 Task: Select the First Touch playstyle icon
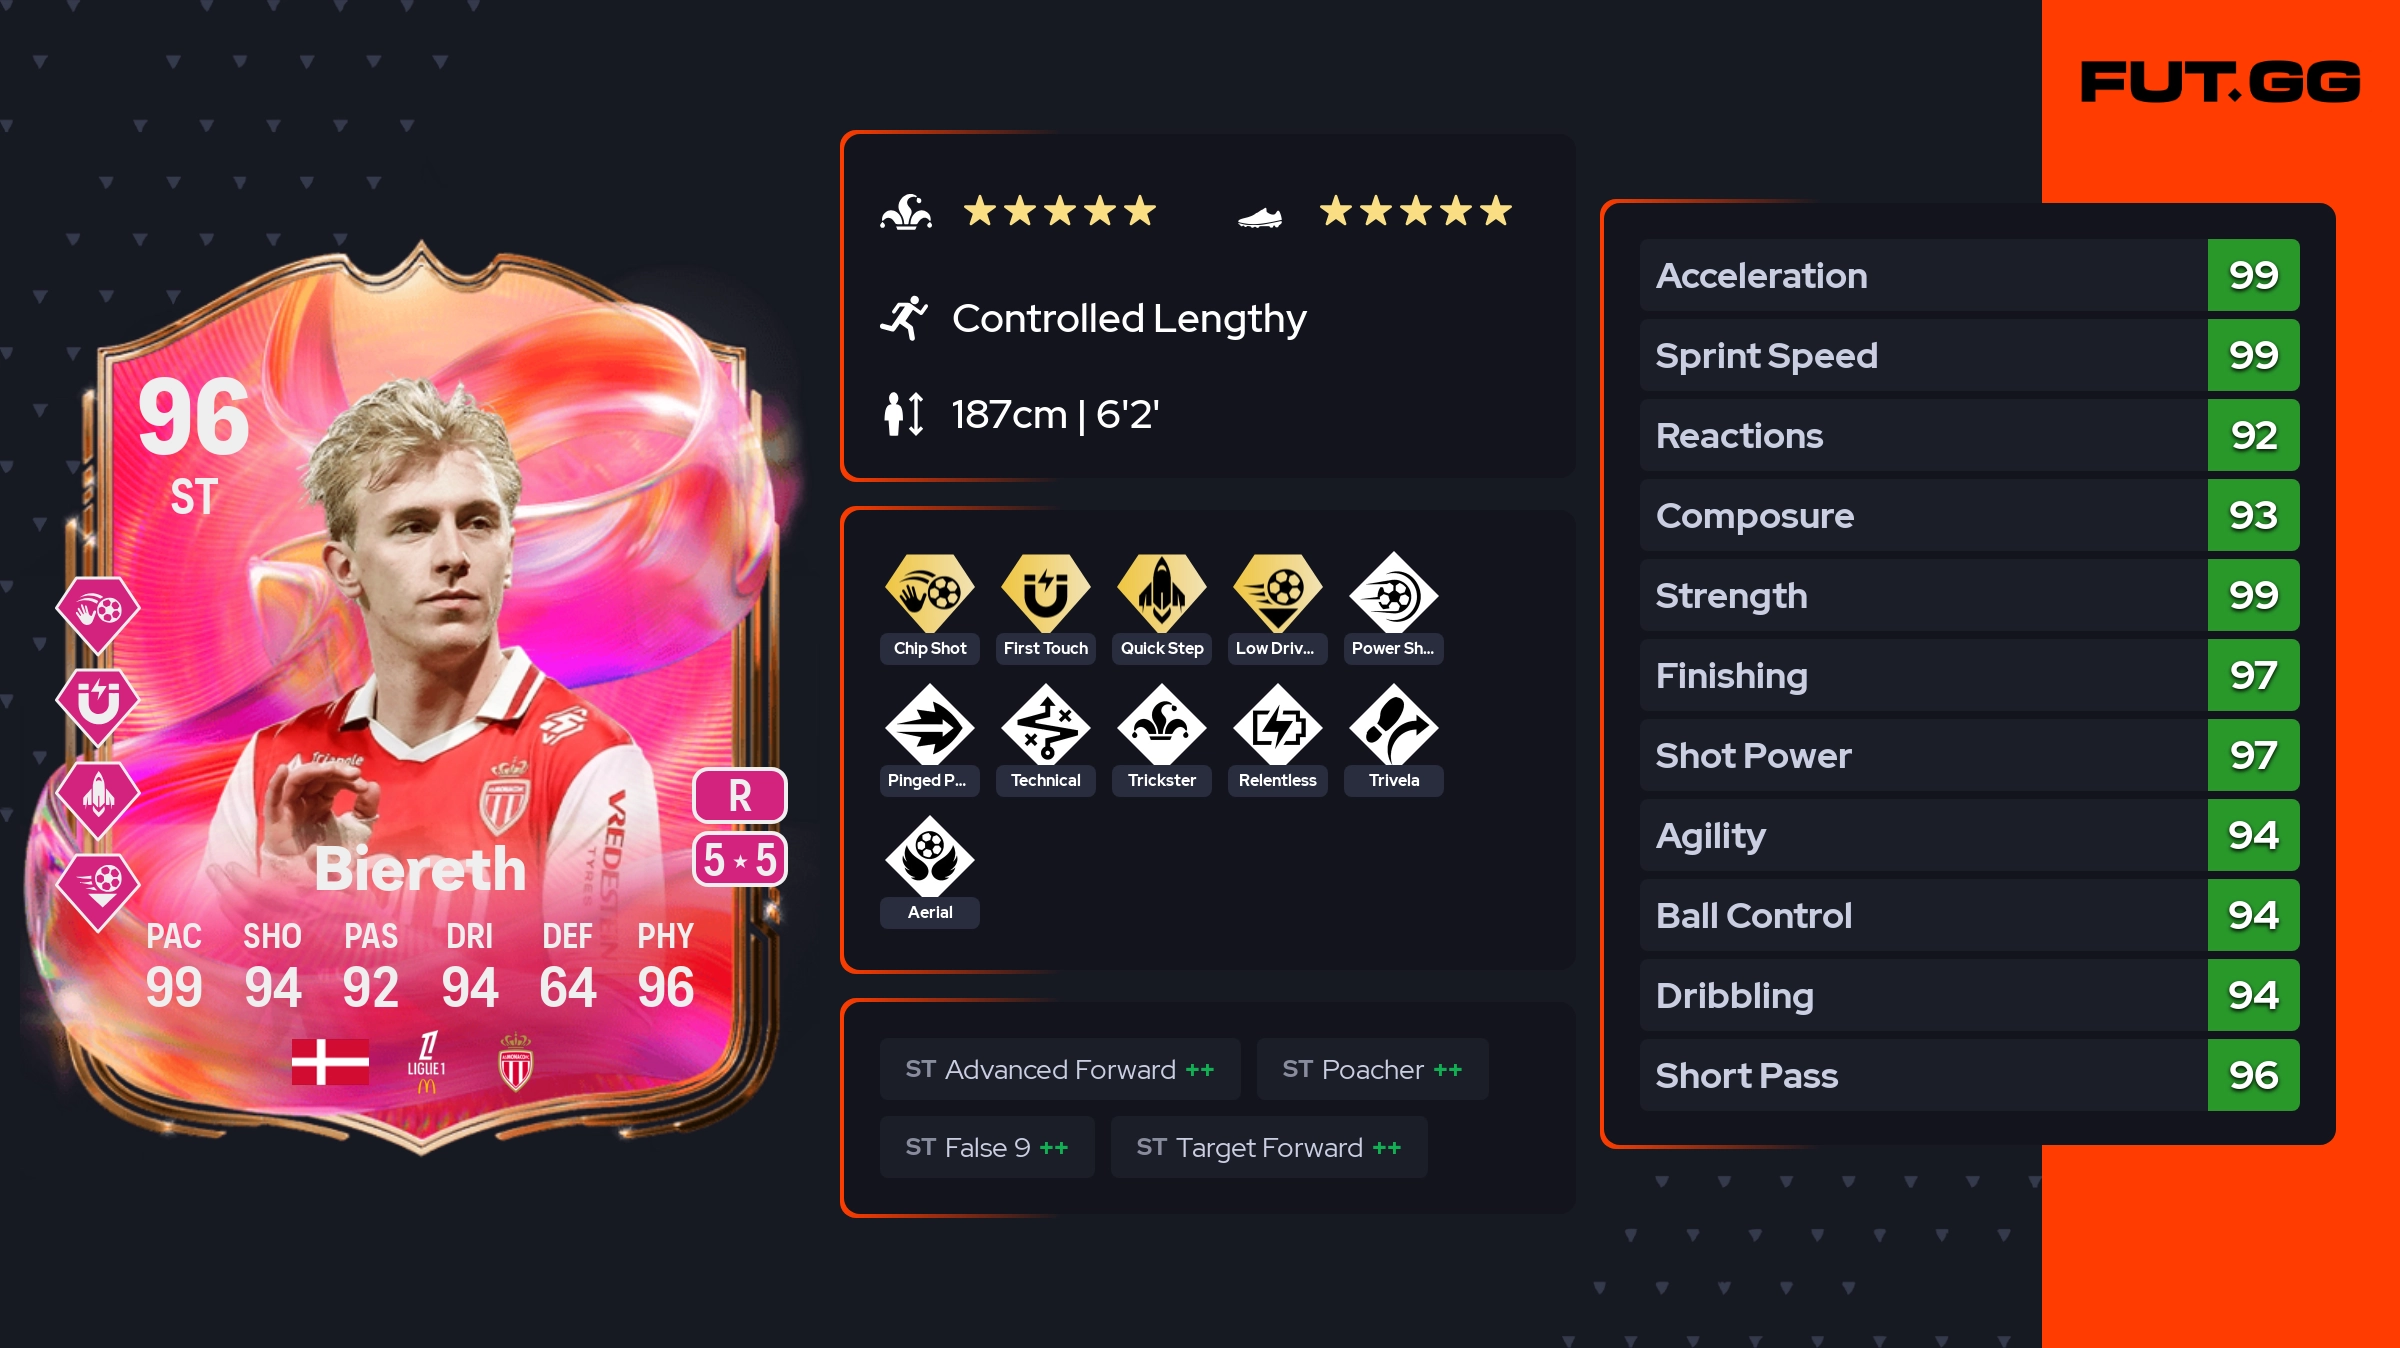coord(1046,594)
